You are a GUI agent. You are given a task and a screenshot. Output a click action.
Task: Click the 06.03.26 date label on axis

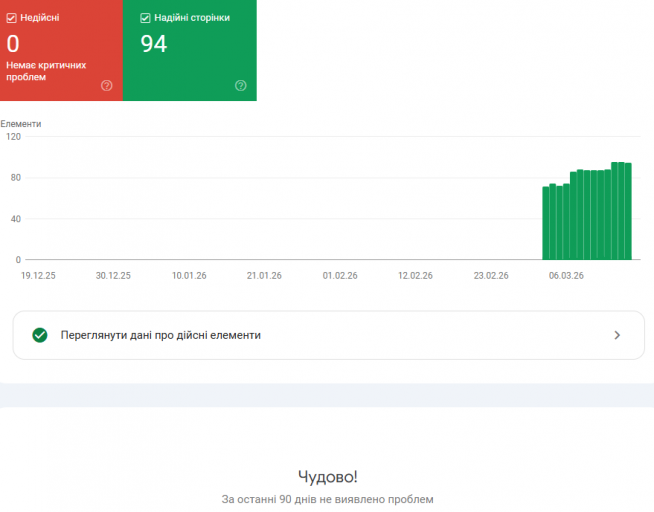point(566,276)
